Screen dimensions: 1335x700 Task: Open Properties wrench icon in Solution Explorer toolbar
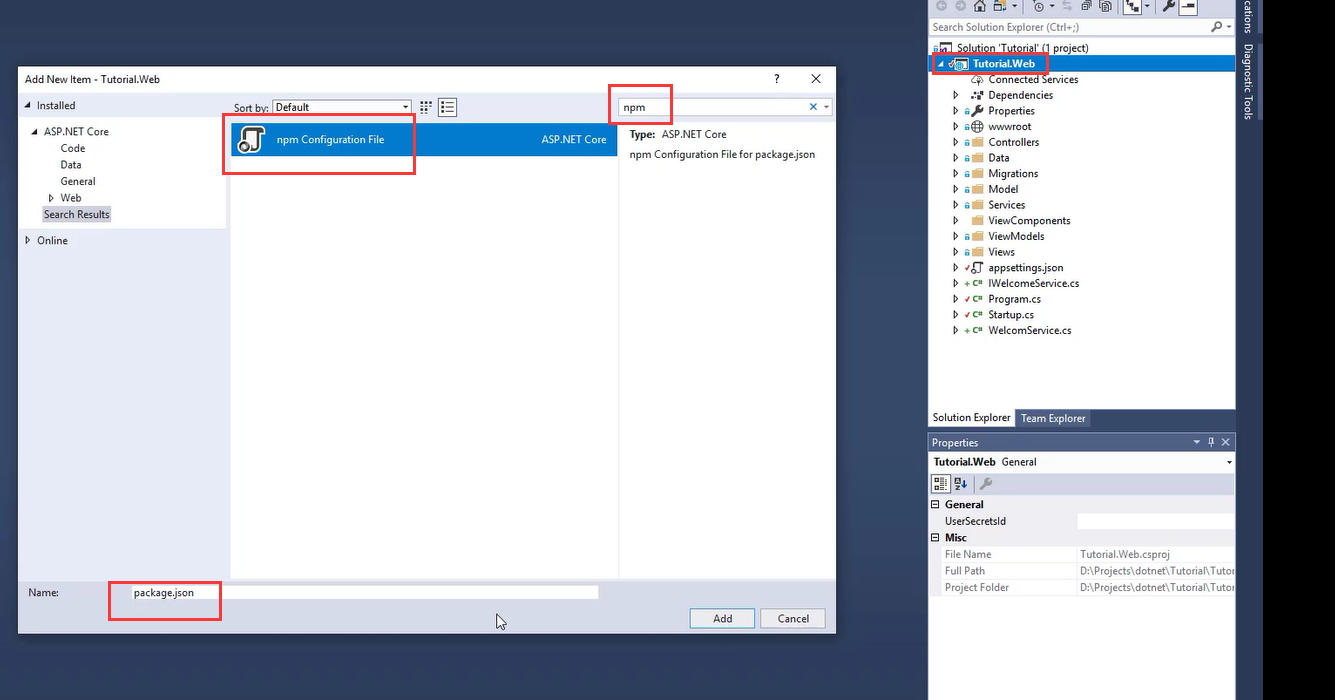coord(1168,6)
